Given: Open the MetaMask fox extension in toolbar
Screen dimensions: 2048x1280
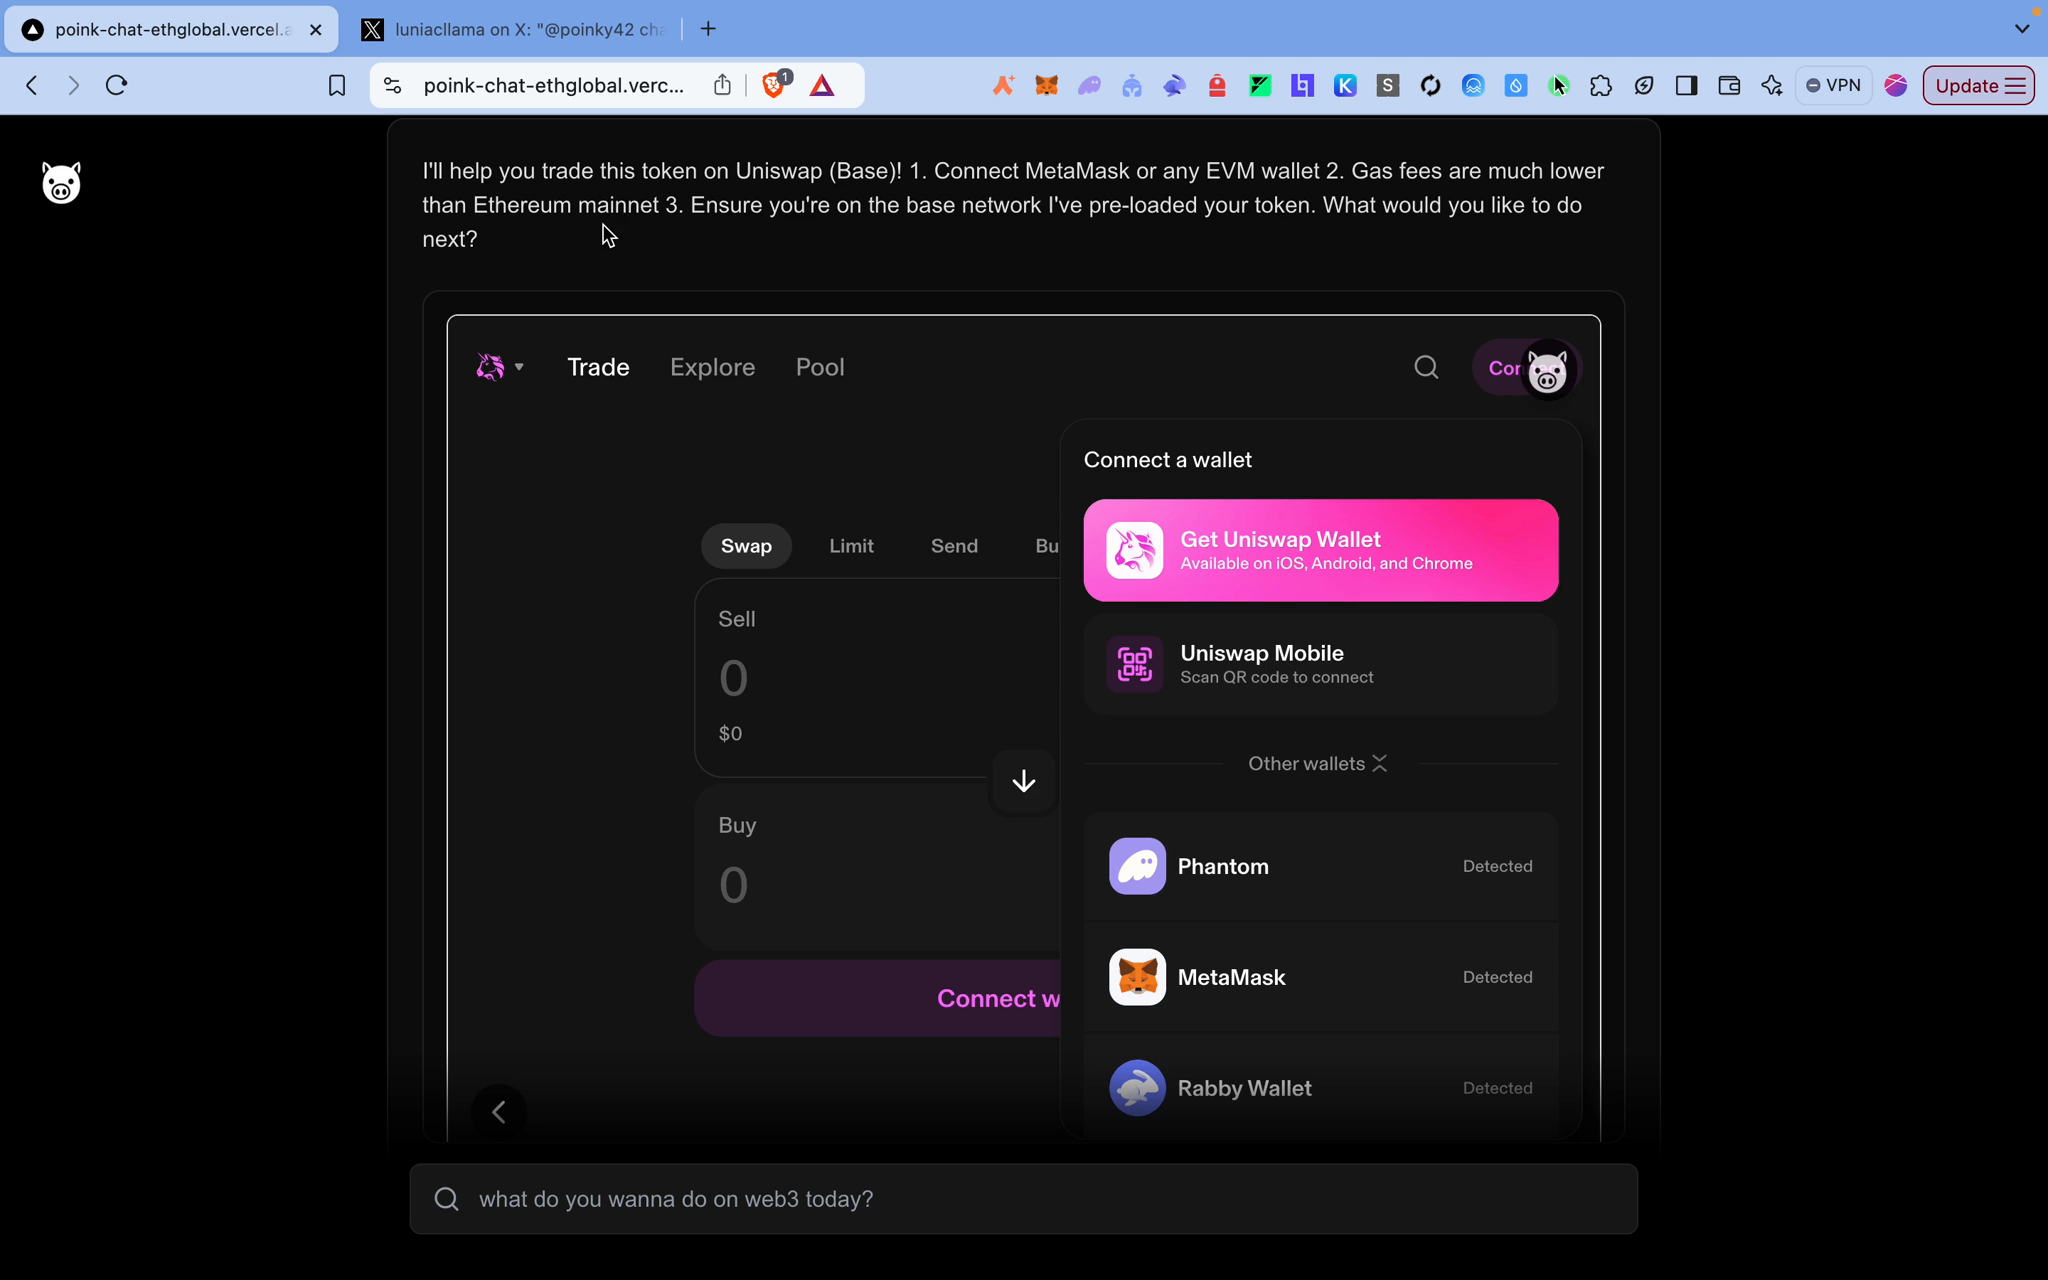Looking at the screenshot, I should 1046,86.
